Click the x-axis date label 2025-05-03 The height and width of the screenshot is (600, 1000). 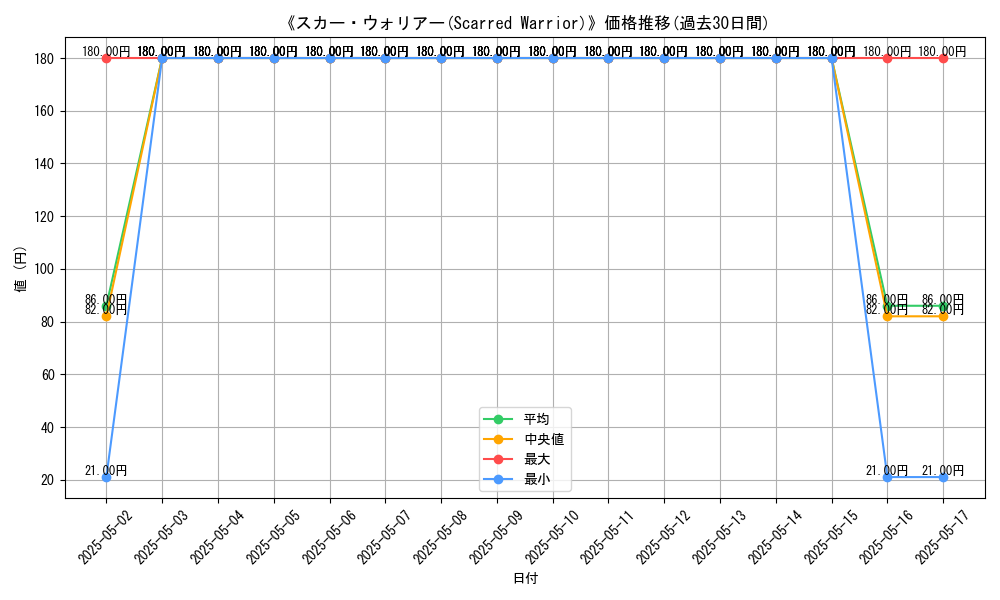pyautogui.click(x=161, y=537)
